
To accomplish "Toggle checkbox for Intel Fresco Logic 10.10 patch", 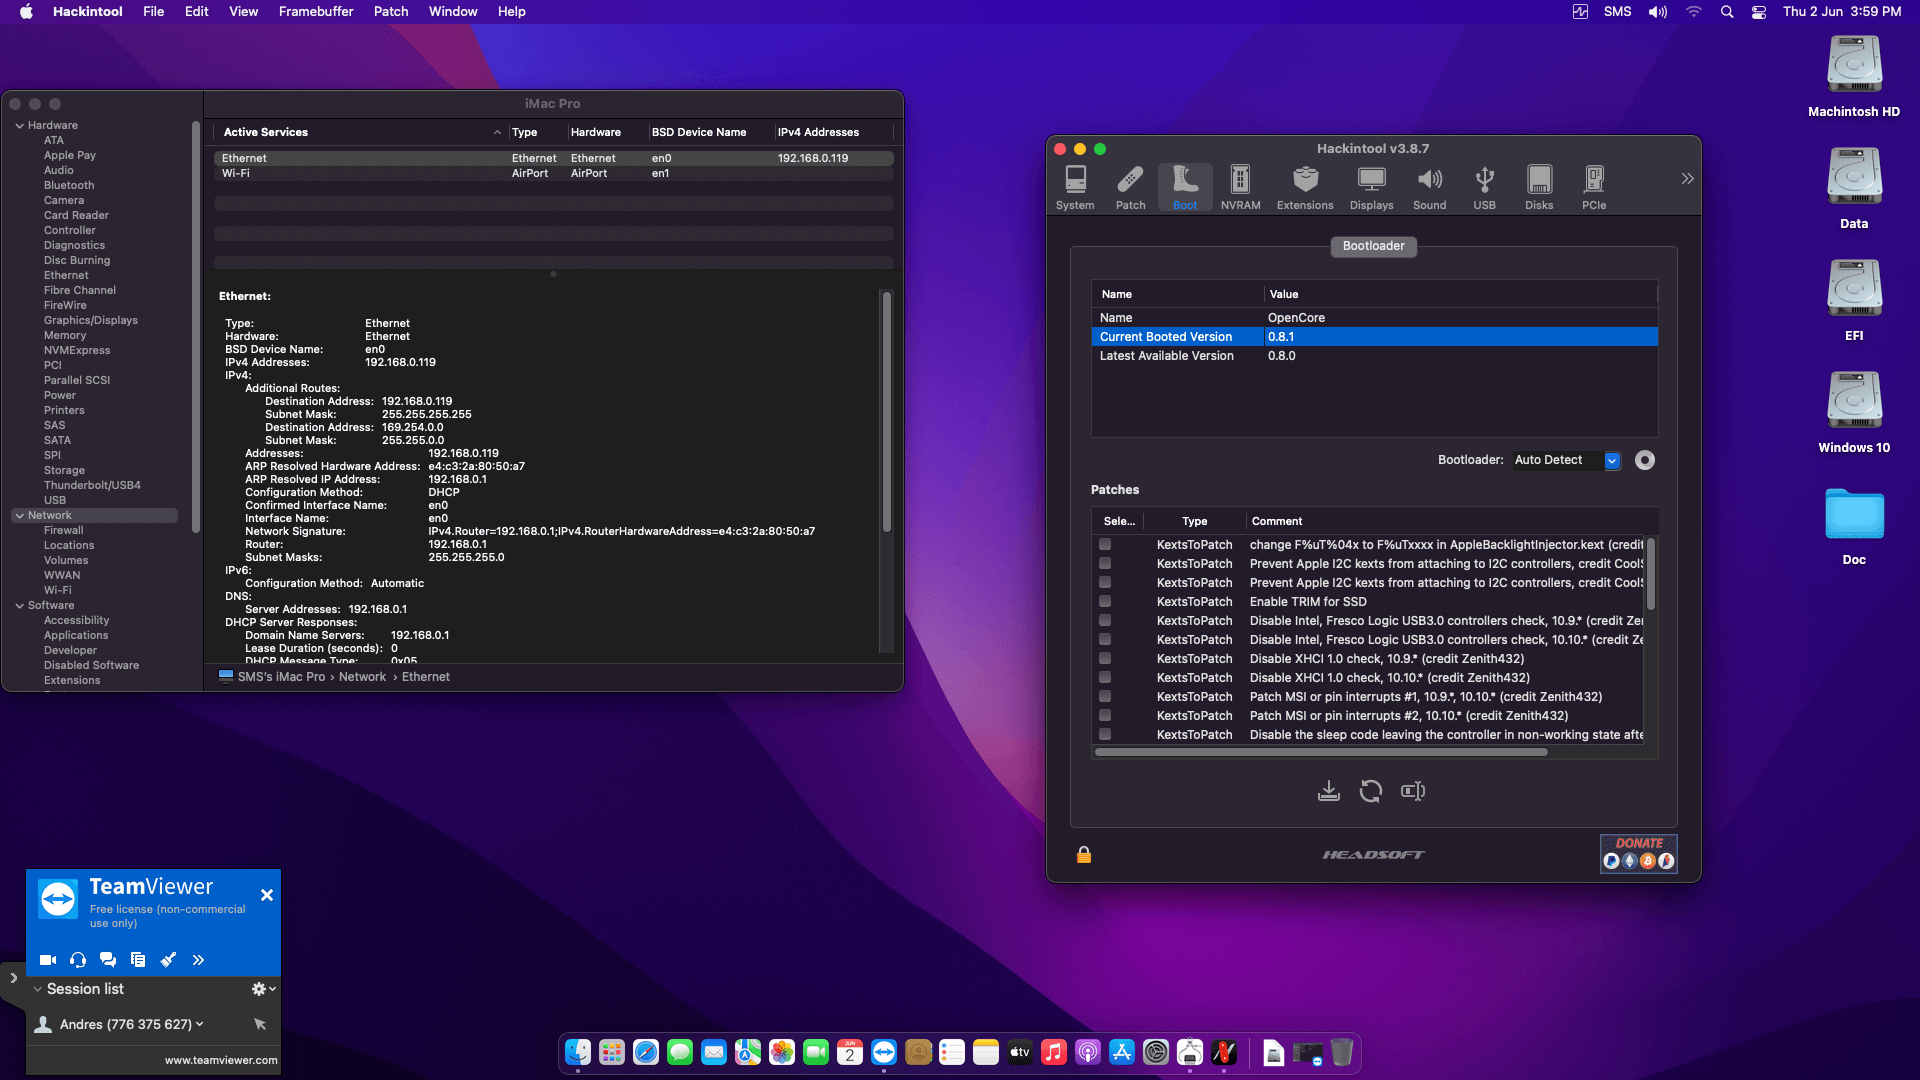I will pos(1105,639).
